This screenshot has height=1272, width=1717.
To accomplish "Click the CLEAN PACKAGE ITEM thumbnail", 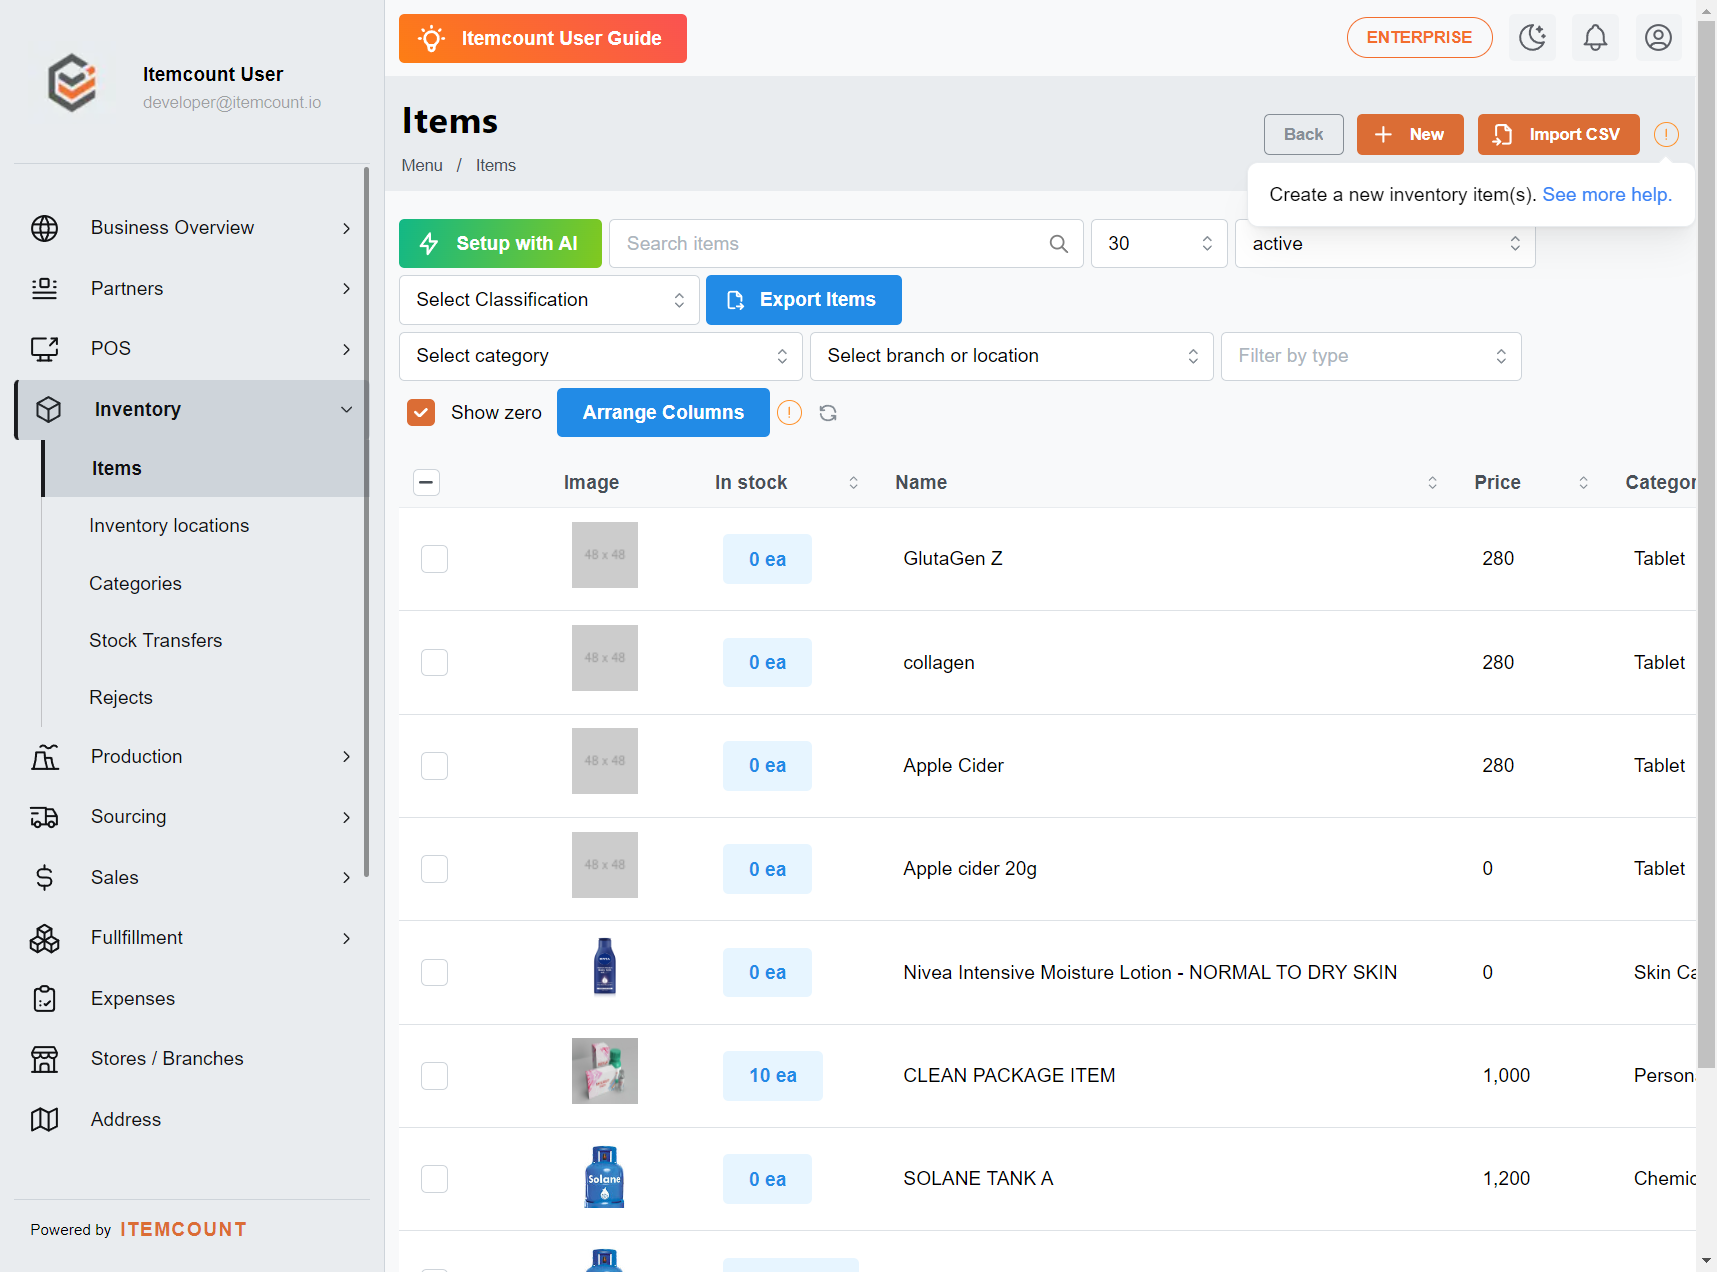I will (x=605, y=1071).
